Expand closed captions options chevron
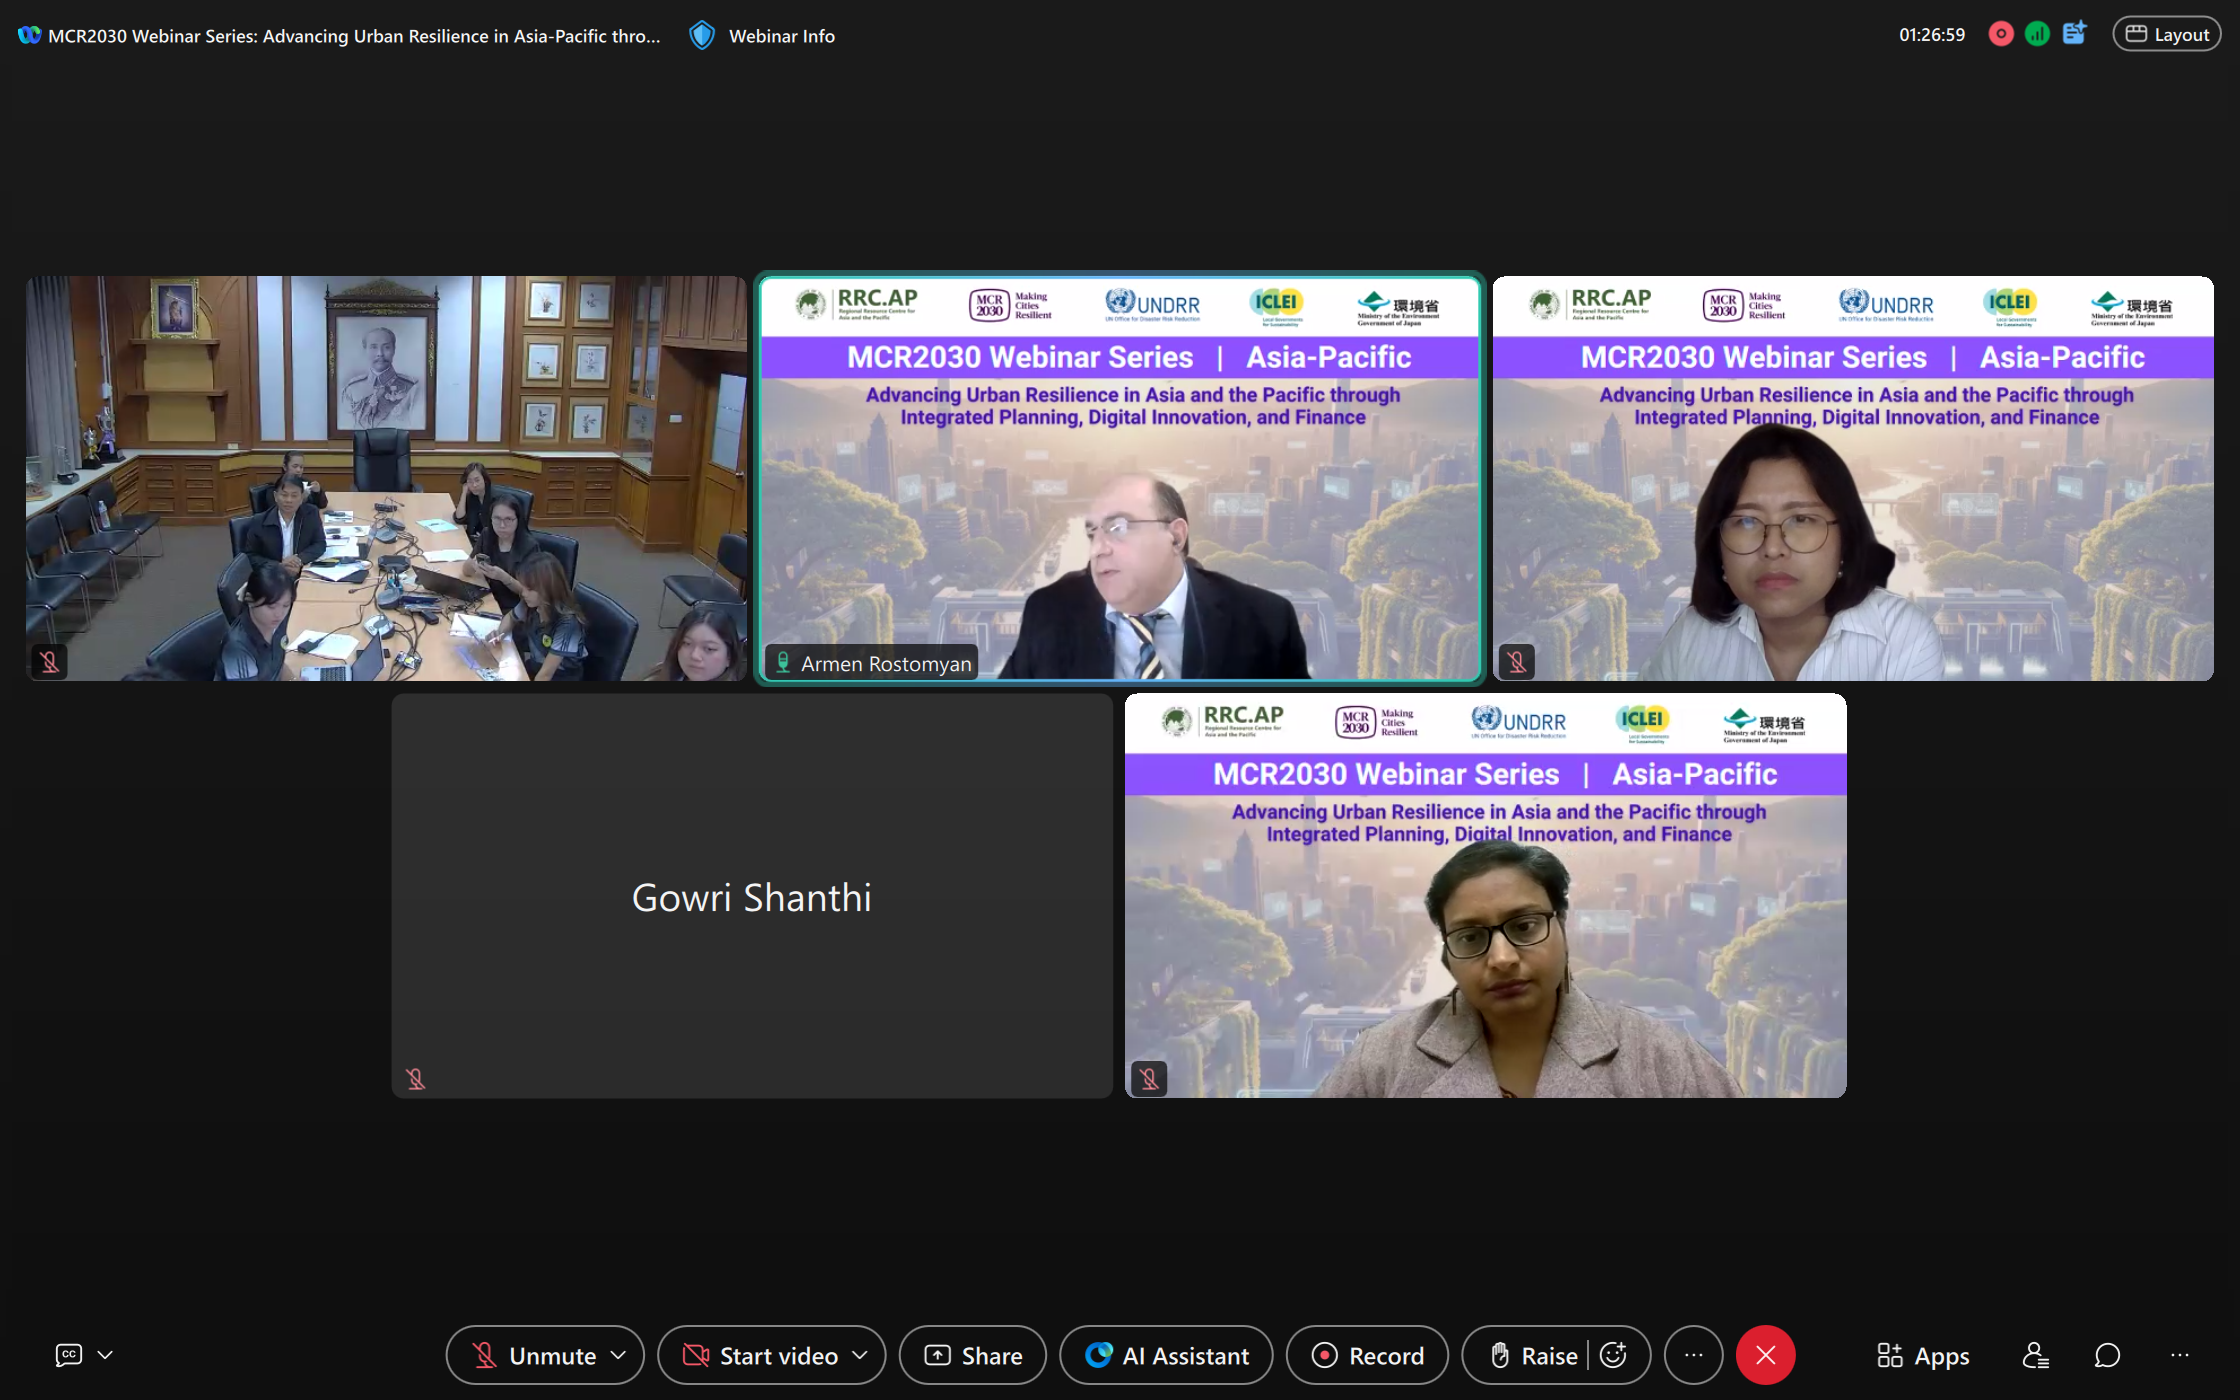This screenshot has width=2240, height=1400. 105,1355
